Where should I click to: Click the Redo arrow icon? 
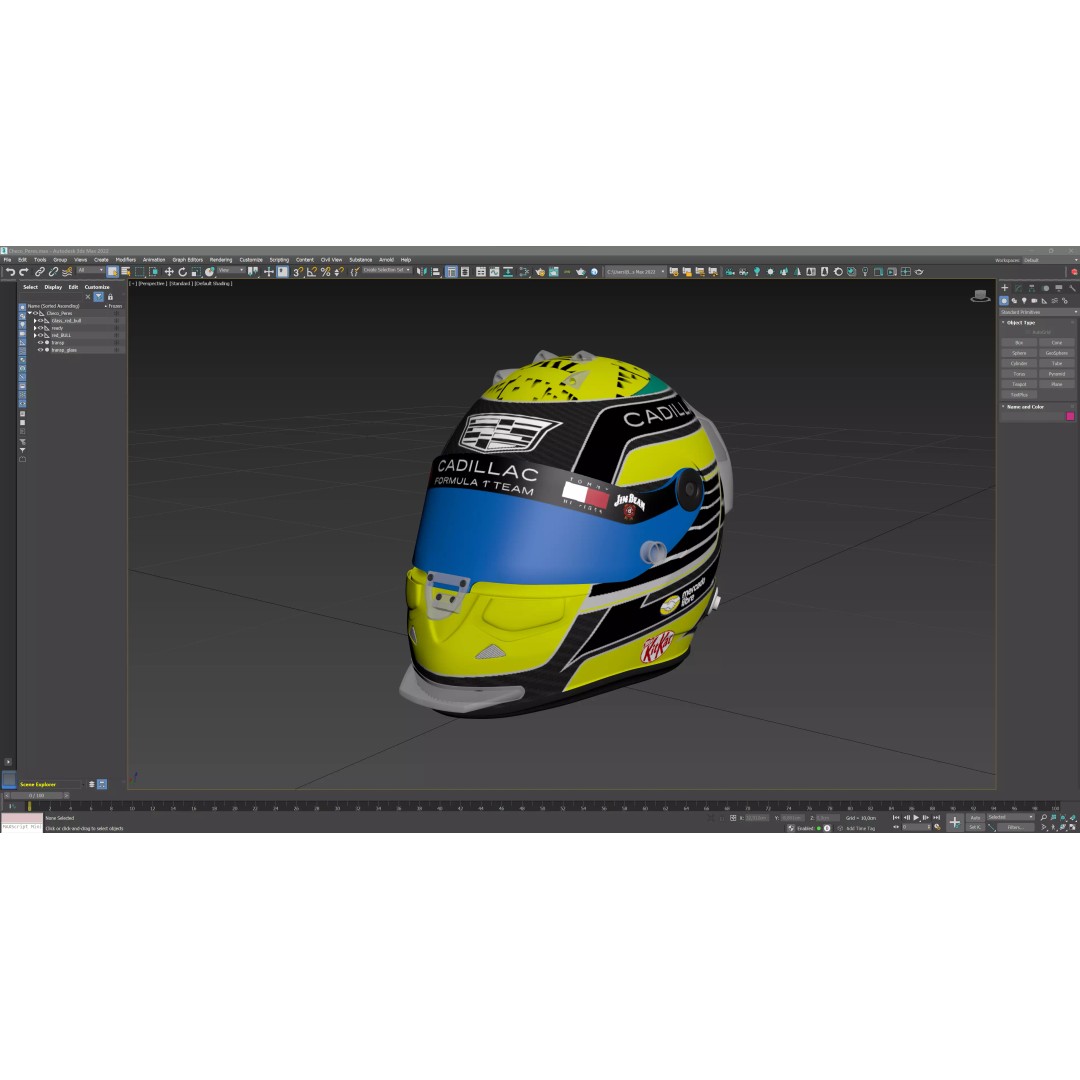point(23,272)
